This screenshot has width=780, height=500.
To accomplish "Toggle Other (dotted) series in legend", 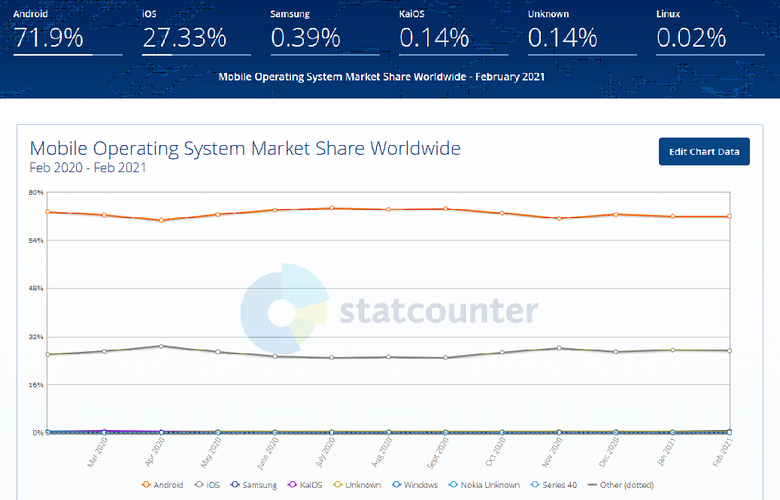I will [x=620, y=485].
